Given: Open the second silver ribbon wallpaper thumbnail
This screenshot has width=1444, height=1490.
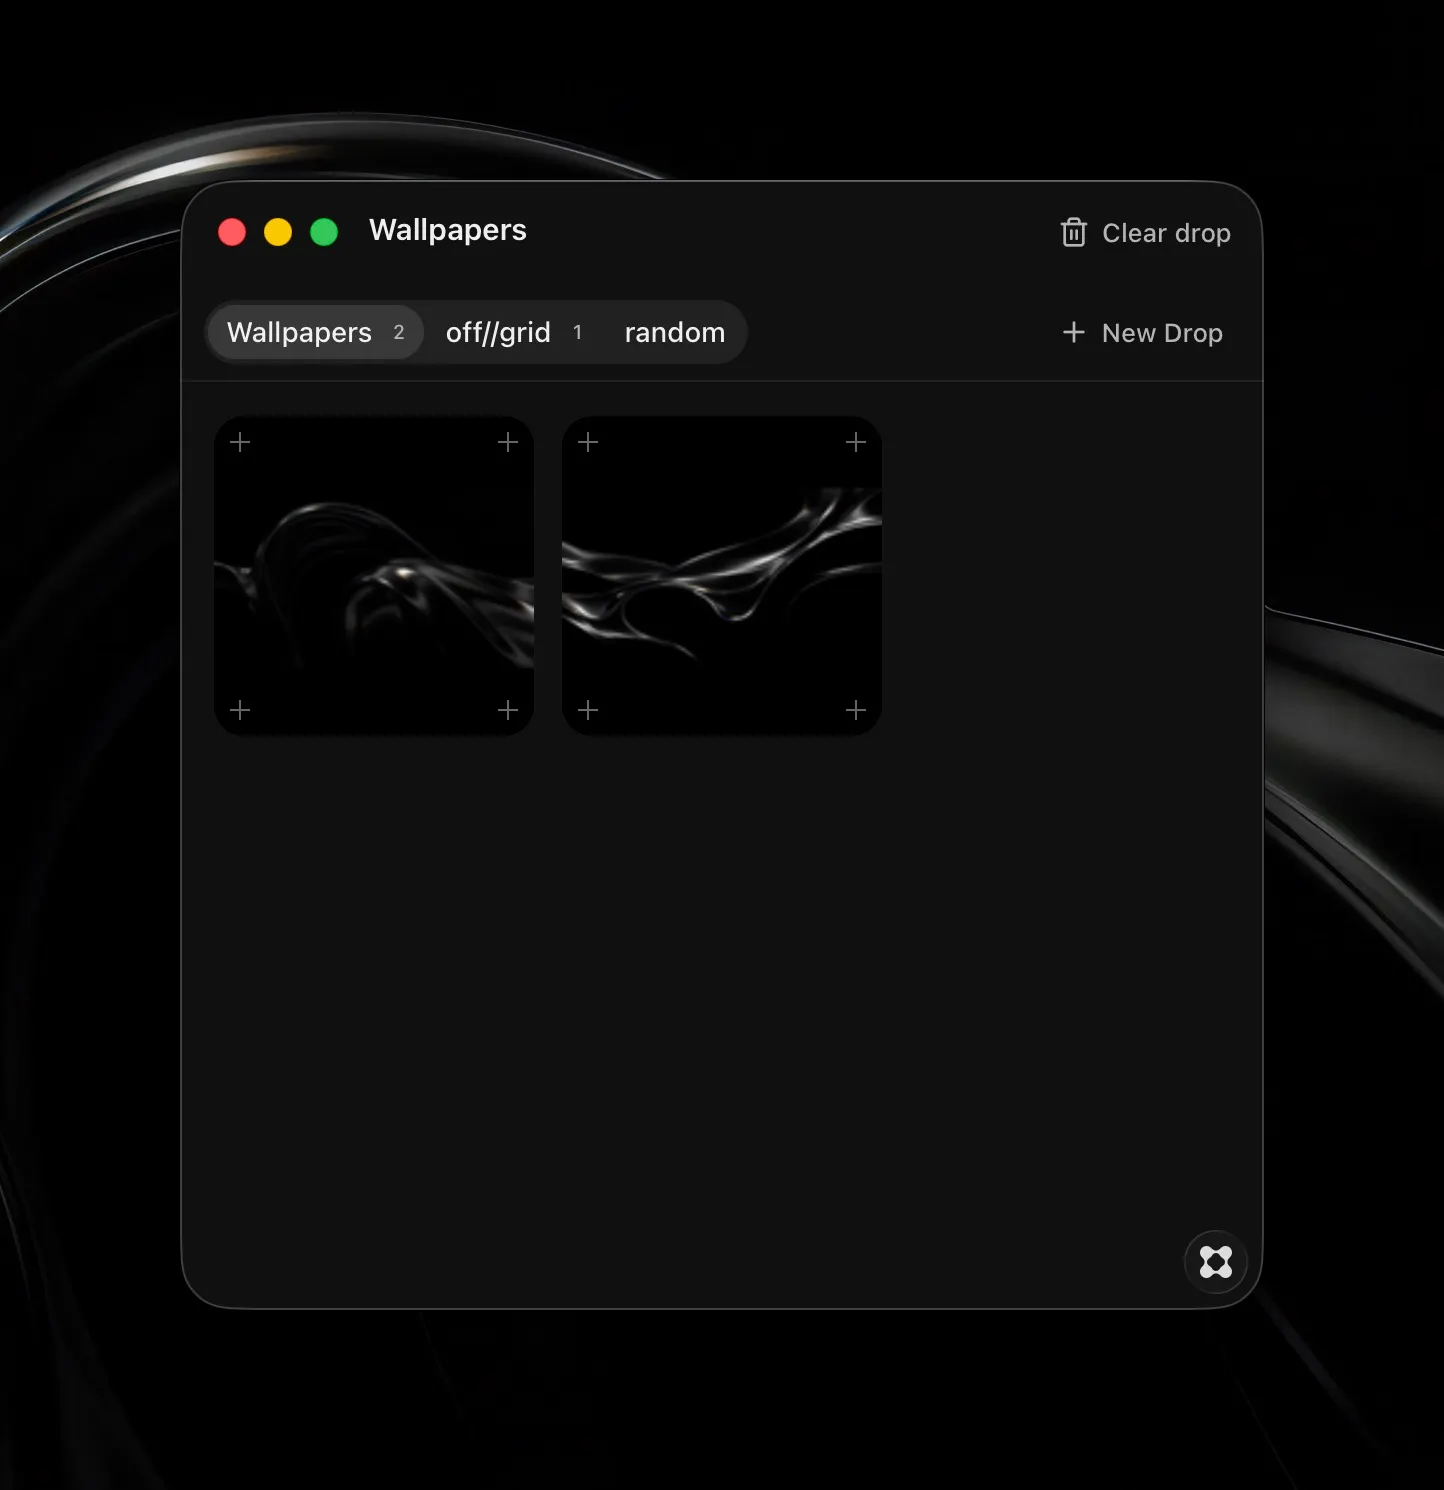Looking at the screenshot, I should pyautogui.click(x=722, y=576).
